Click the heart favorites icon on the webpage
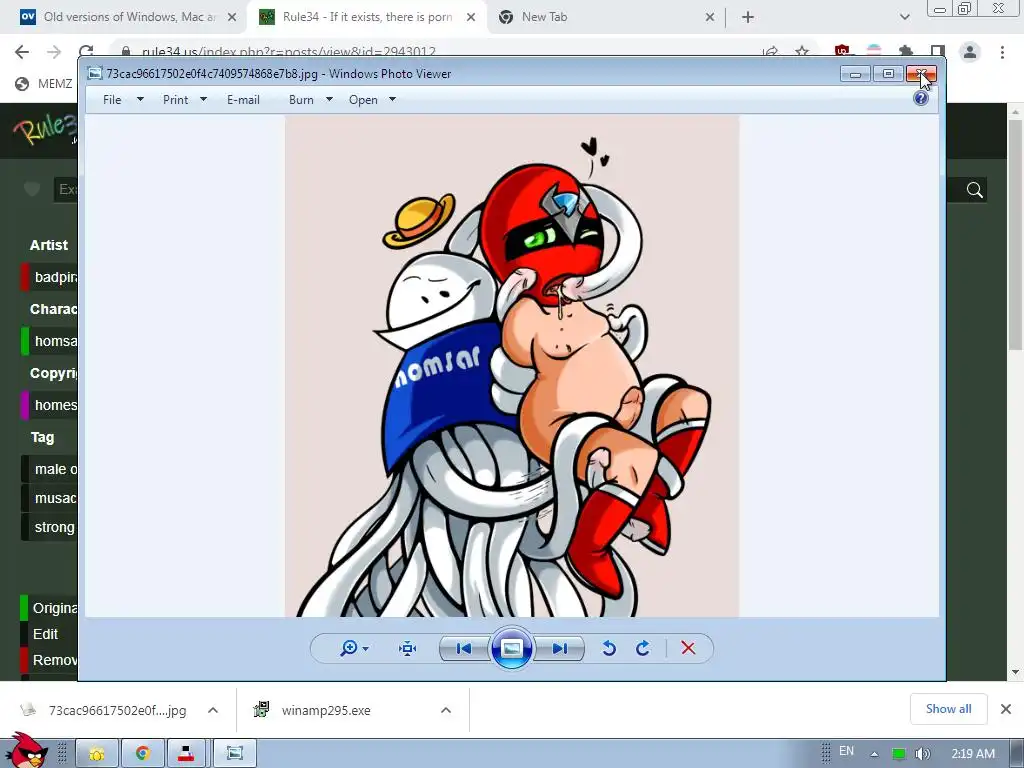Viewport: 1024px width, 768px height. point(32,189)
